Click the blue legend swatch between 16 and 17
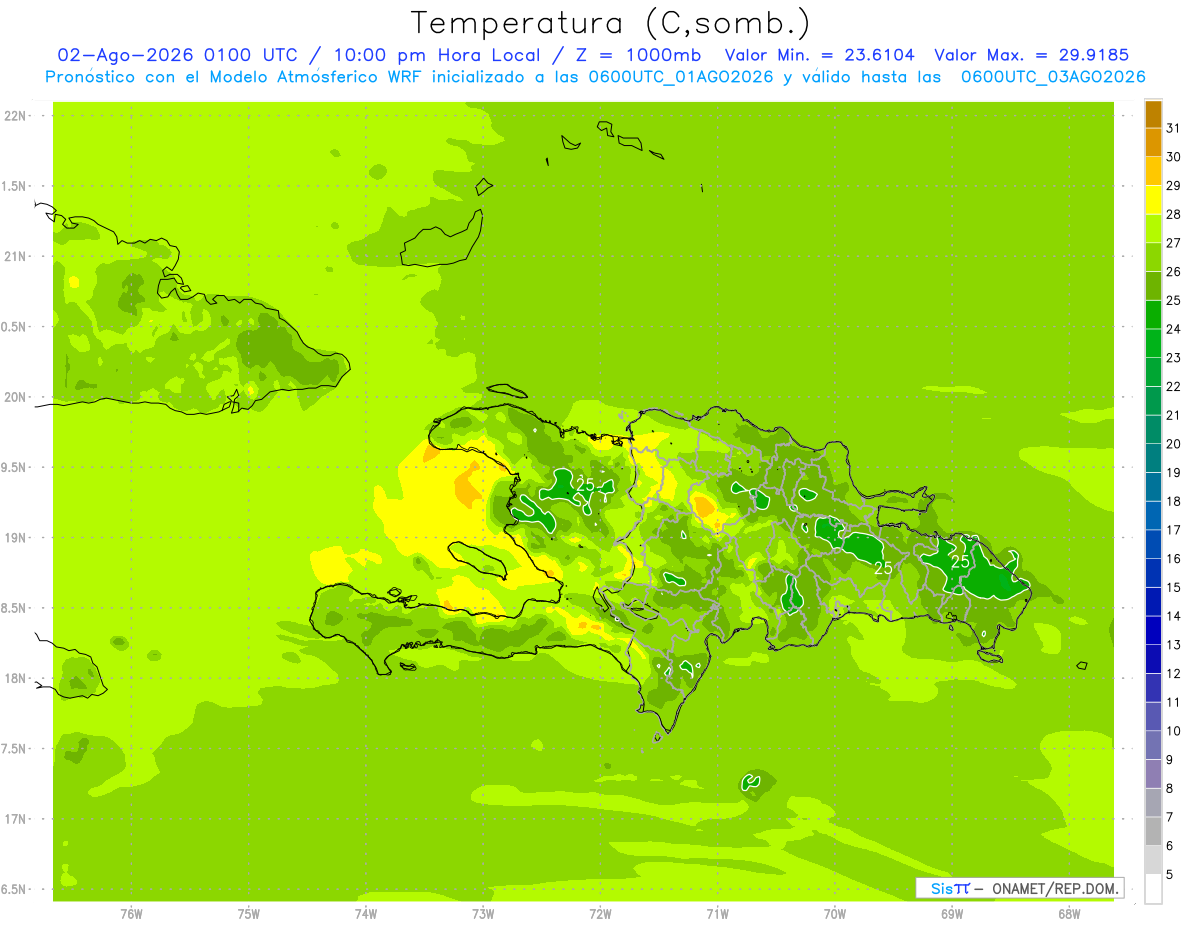This screenshot has height=927, width=1200. click(1153, 544)
